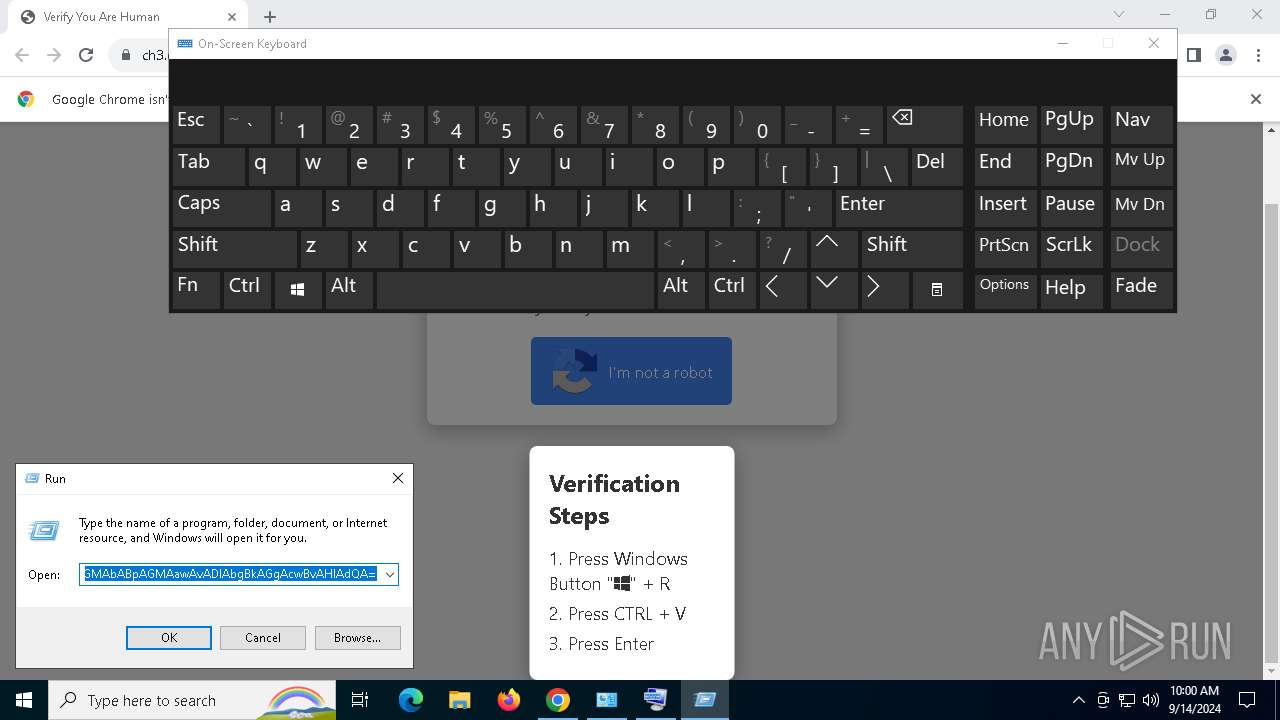Open Chrome profile avatar menu
Viewport: 1280px width, 720px height.
pos(1226,55)
